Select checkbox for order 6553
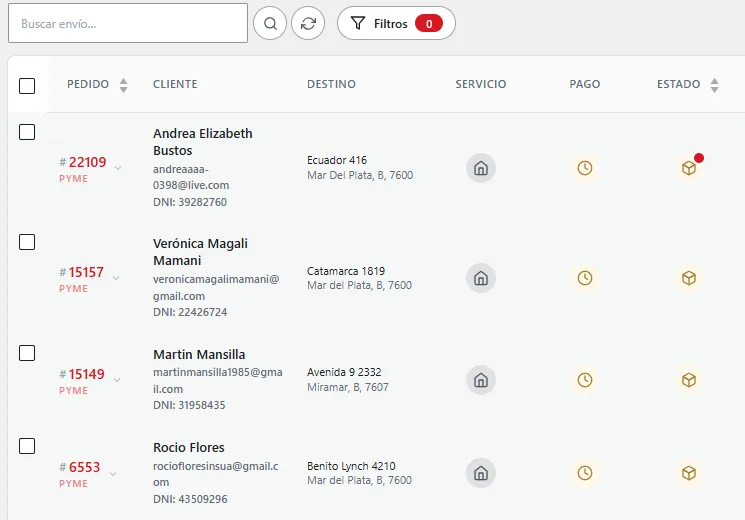The image size is (745, 520). 27,446
